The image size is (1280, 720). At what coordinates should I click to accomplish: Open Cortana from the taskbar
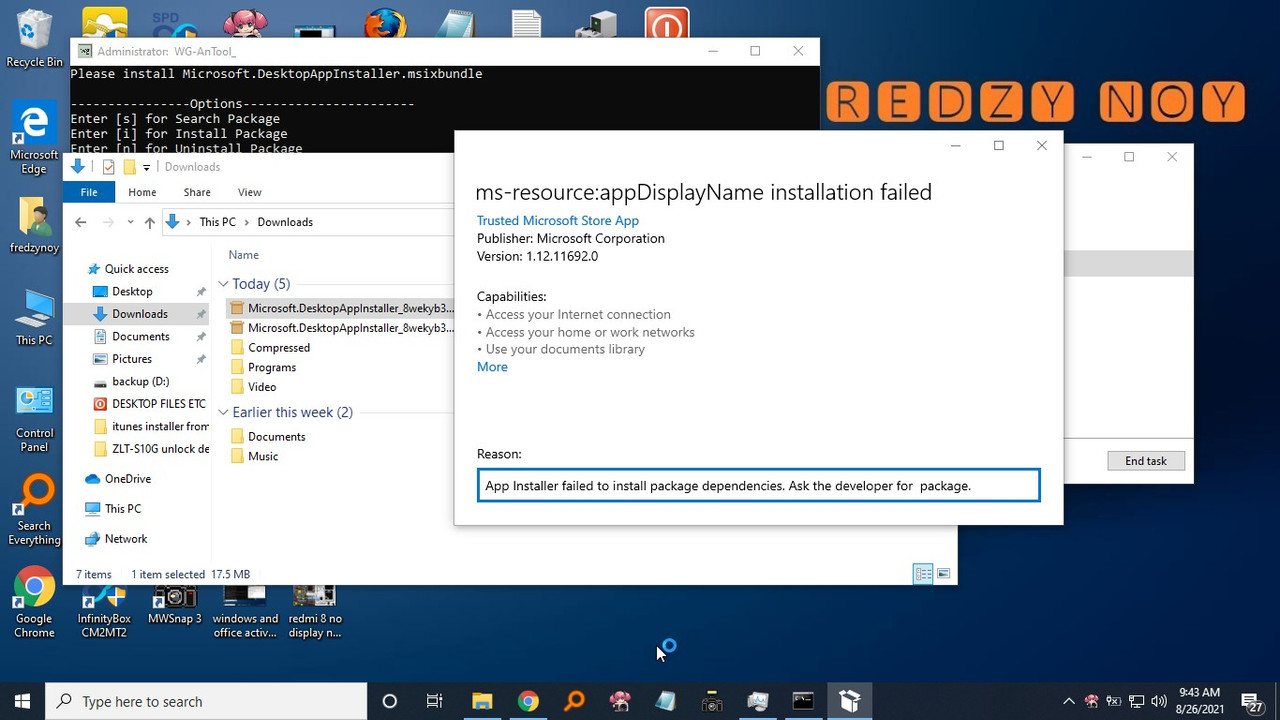(390, 701)
